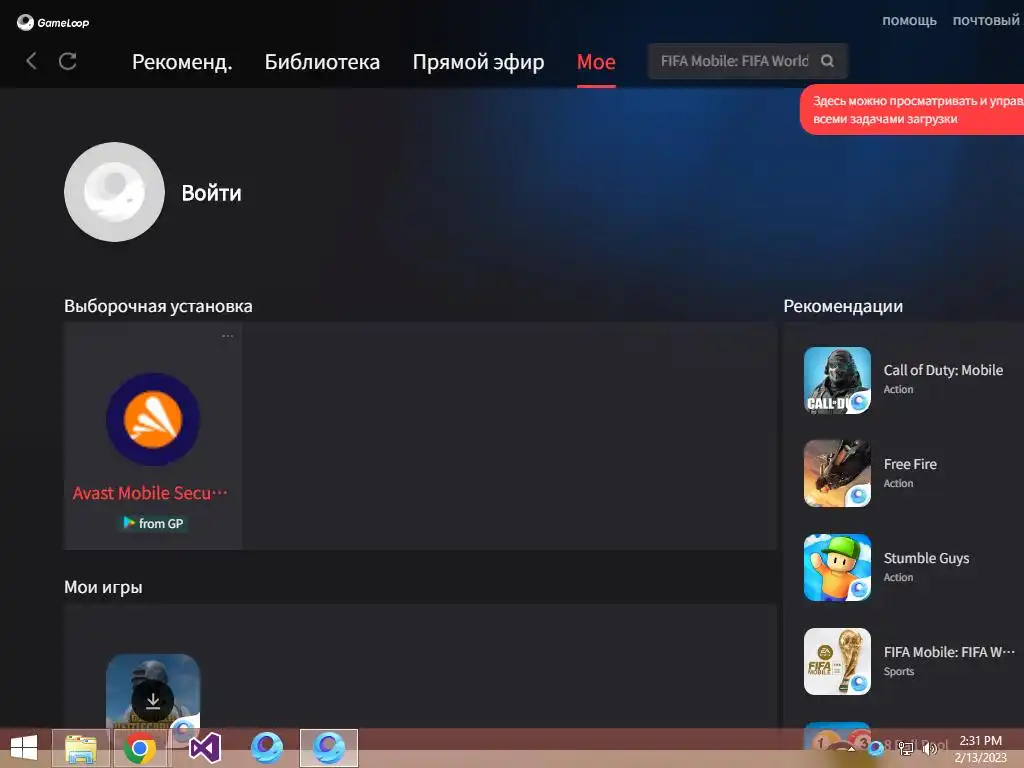Click the network tray icon

click(906, 748)
